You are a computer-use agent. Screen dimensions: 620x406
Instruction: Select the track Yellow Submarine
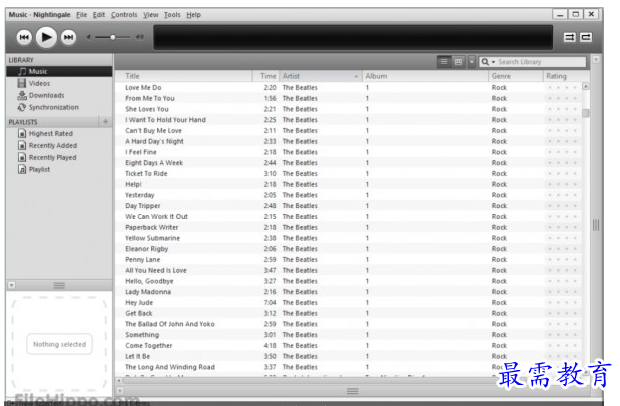[x=349, y=238]
